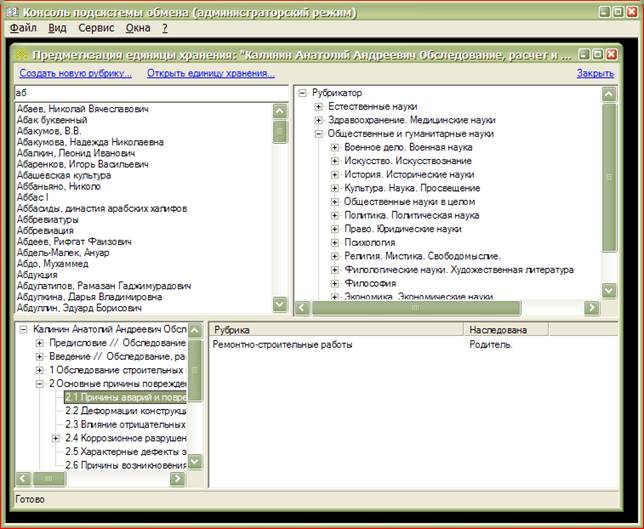This screenshot has height=529, width=644.
Task: Select Абашевская культура in the list
Action: point(67,174)
